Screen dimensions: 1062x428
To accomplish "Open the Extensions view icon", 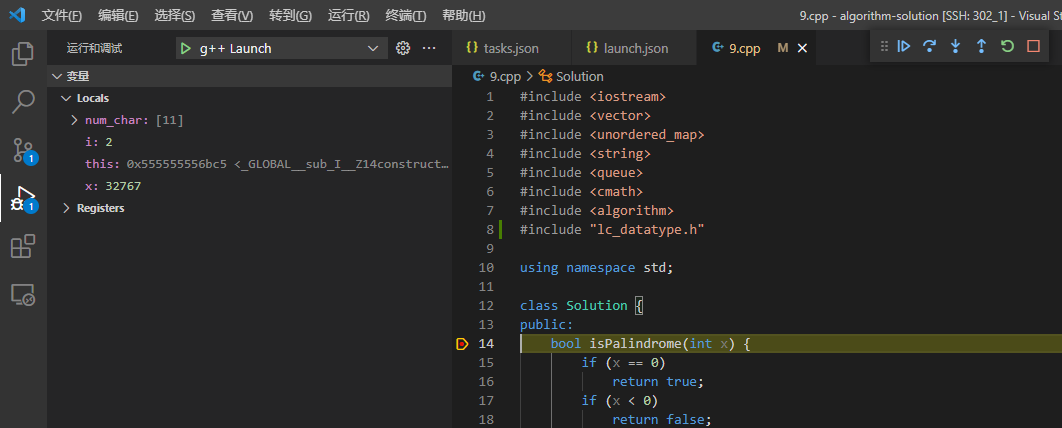I will pos(23,247).
